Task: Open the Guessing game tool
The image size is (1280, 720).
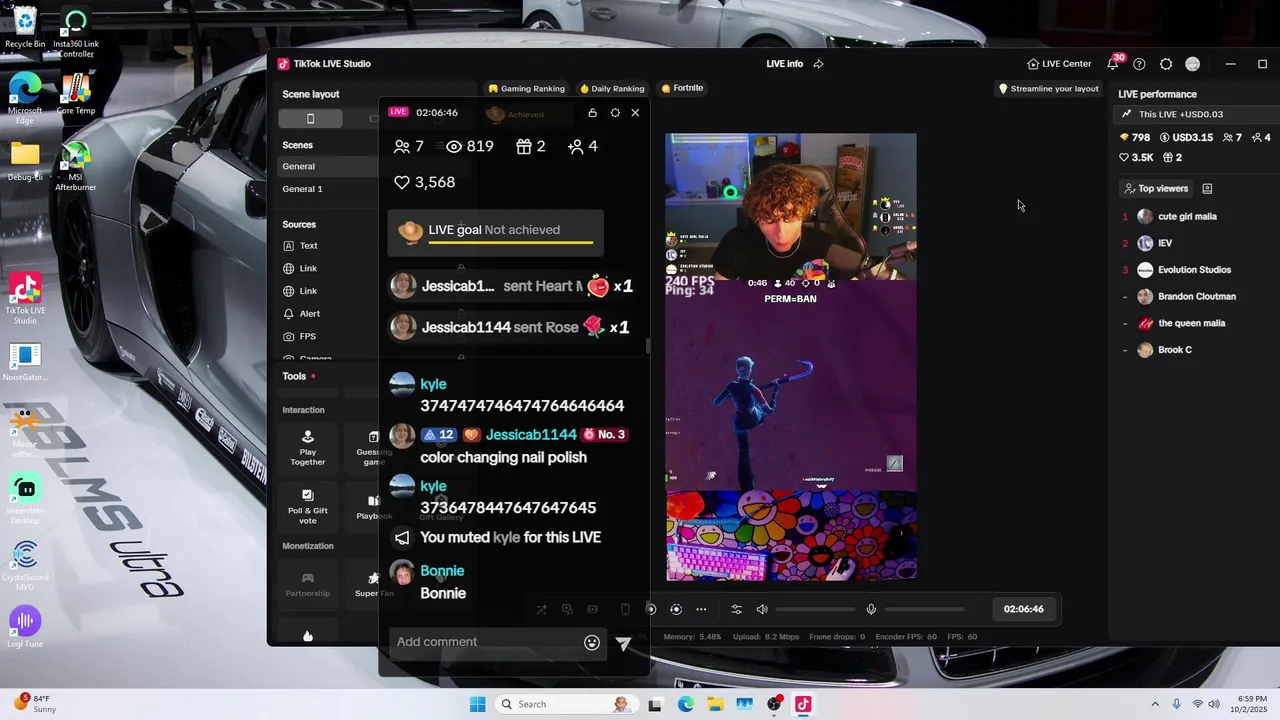Action: (x=373, y=448)
